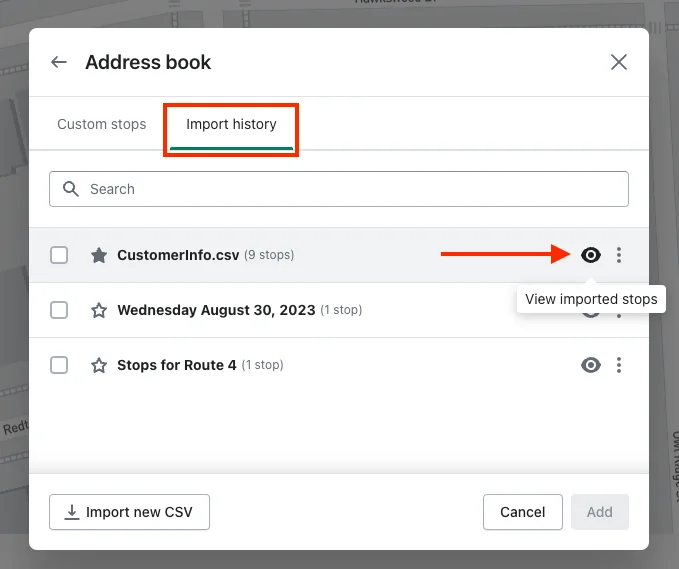679x569 pixels.
Task: Tick the Stops for Route 4 checkbox
Action: pos(59,365)
